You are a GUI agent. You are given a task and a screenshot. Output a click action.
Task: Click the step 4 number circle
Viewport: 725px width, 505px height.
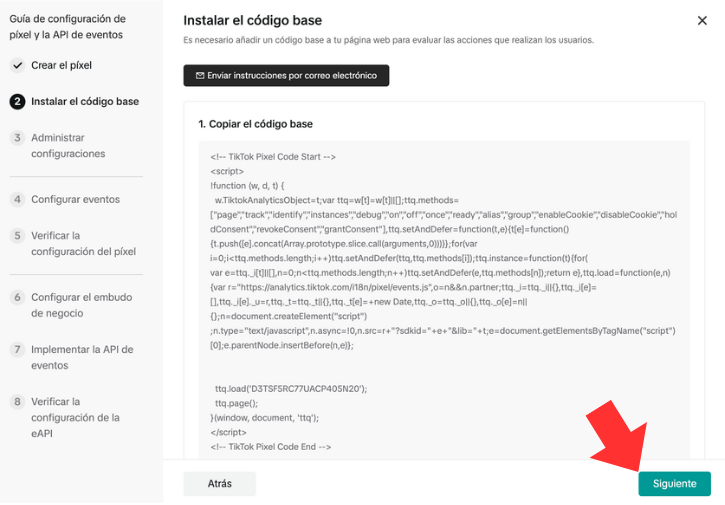(x=17, y=199)
